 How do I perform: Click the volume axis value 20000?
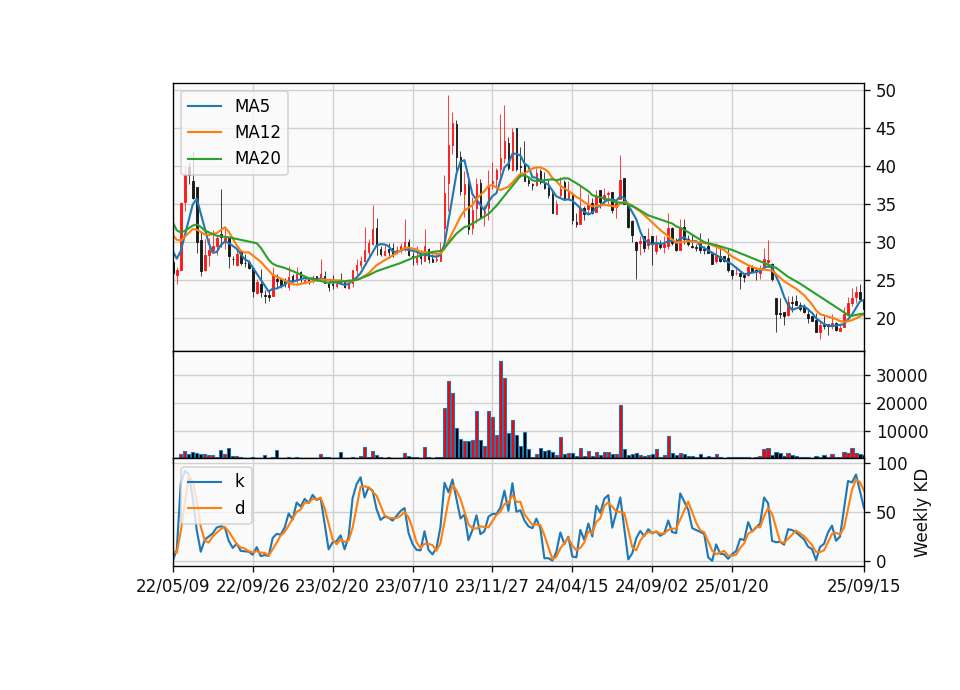[x=901, y=404]
